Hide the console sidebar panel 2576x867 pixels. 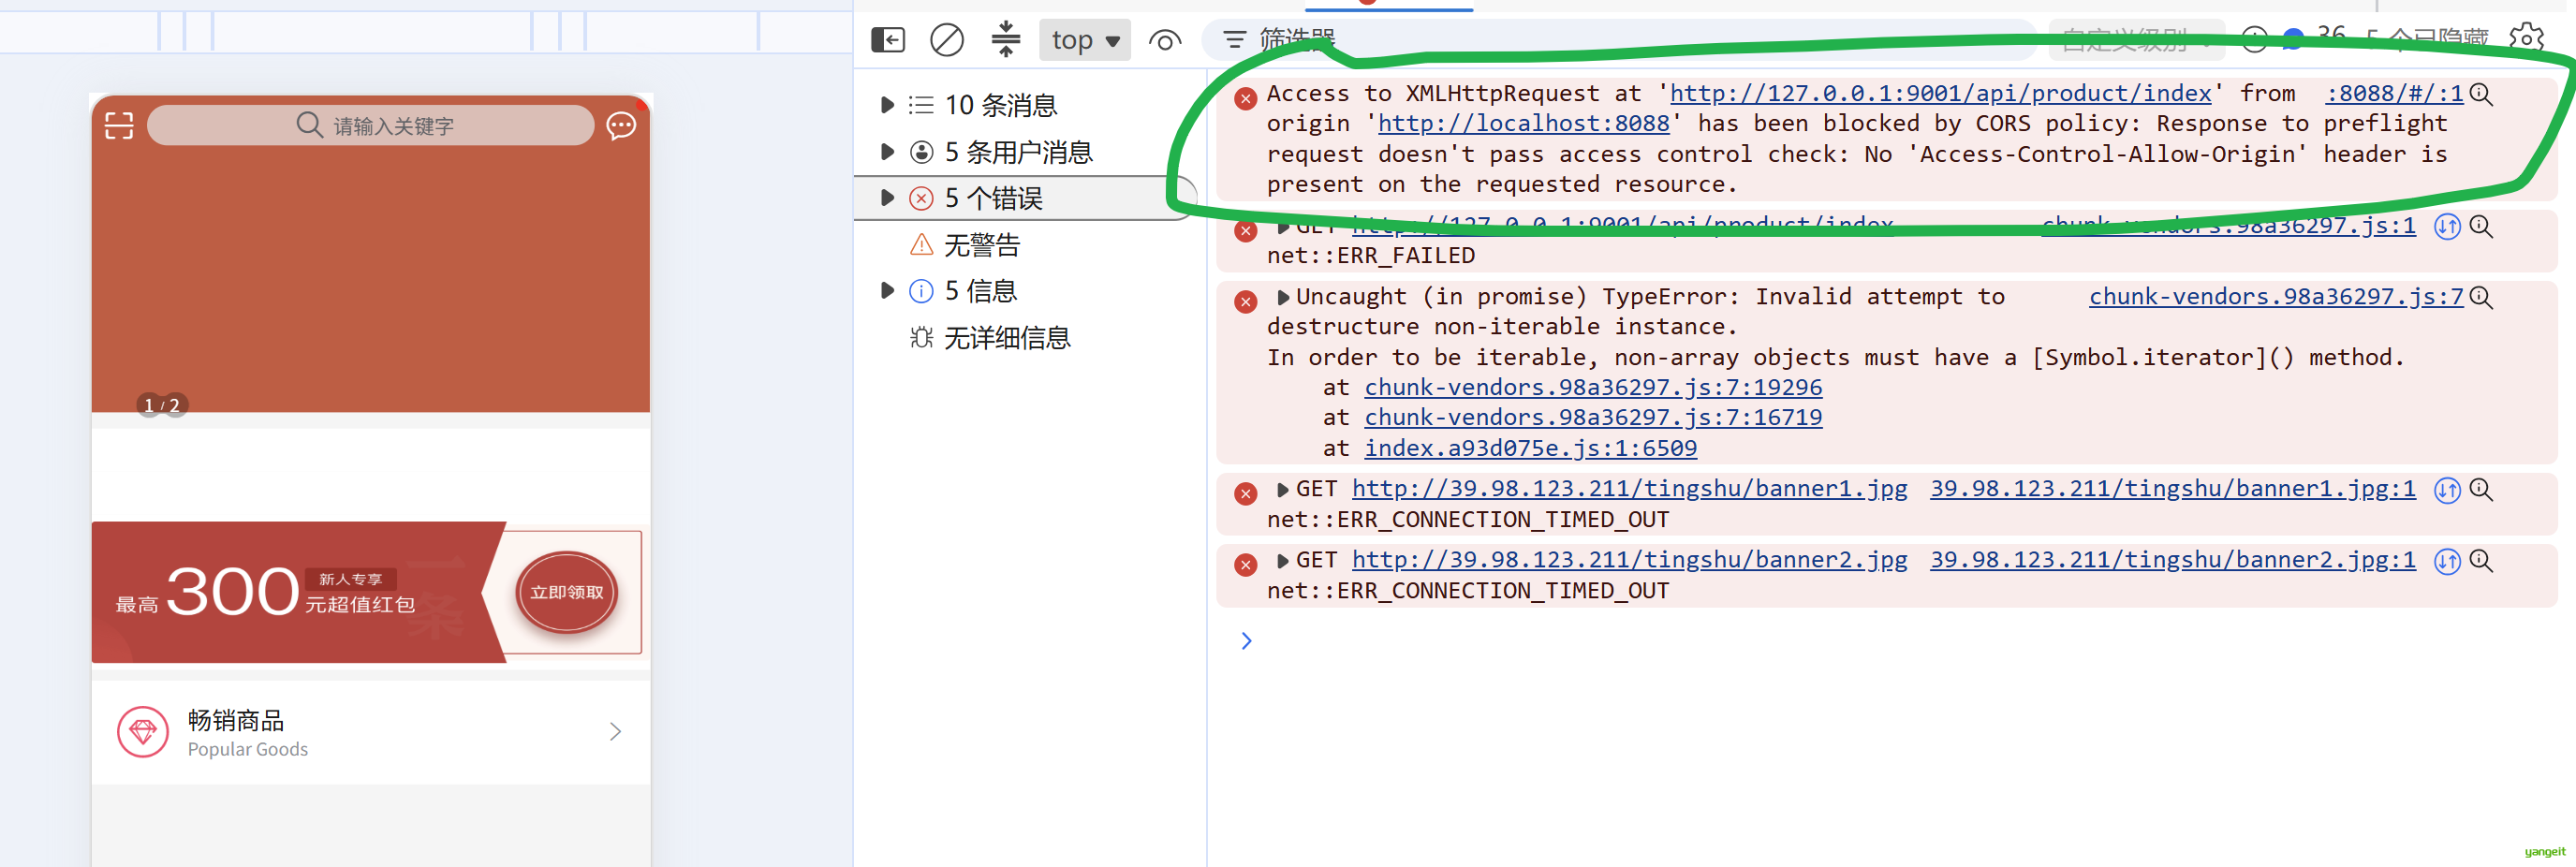(887, 40)
